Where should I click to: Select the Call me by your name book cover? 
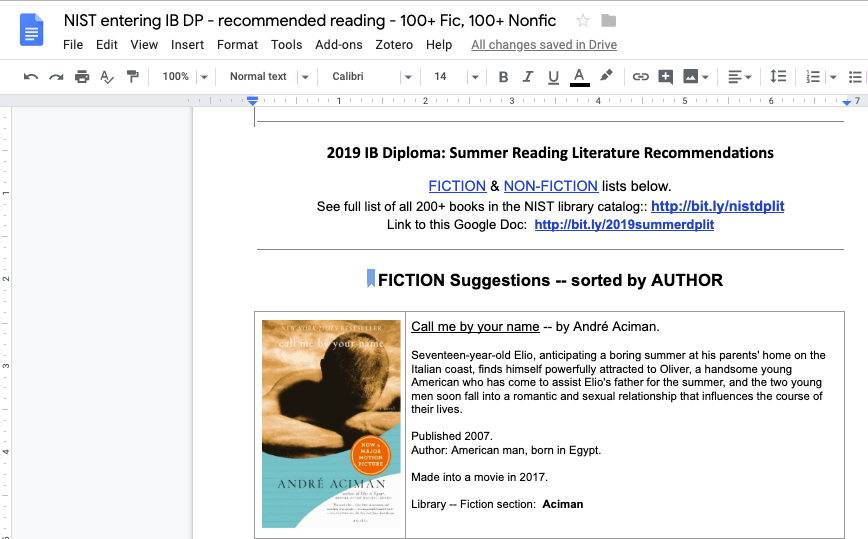(x=331, y=424)
